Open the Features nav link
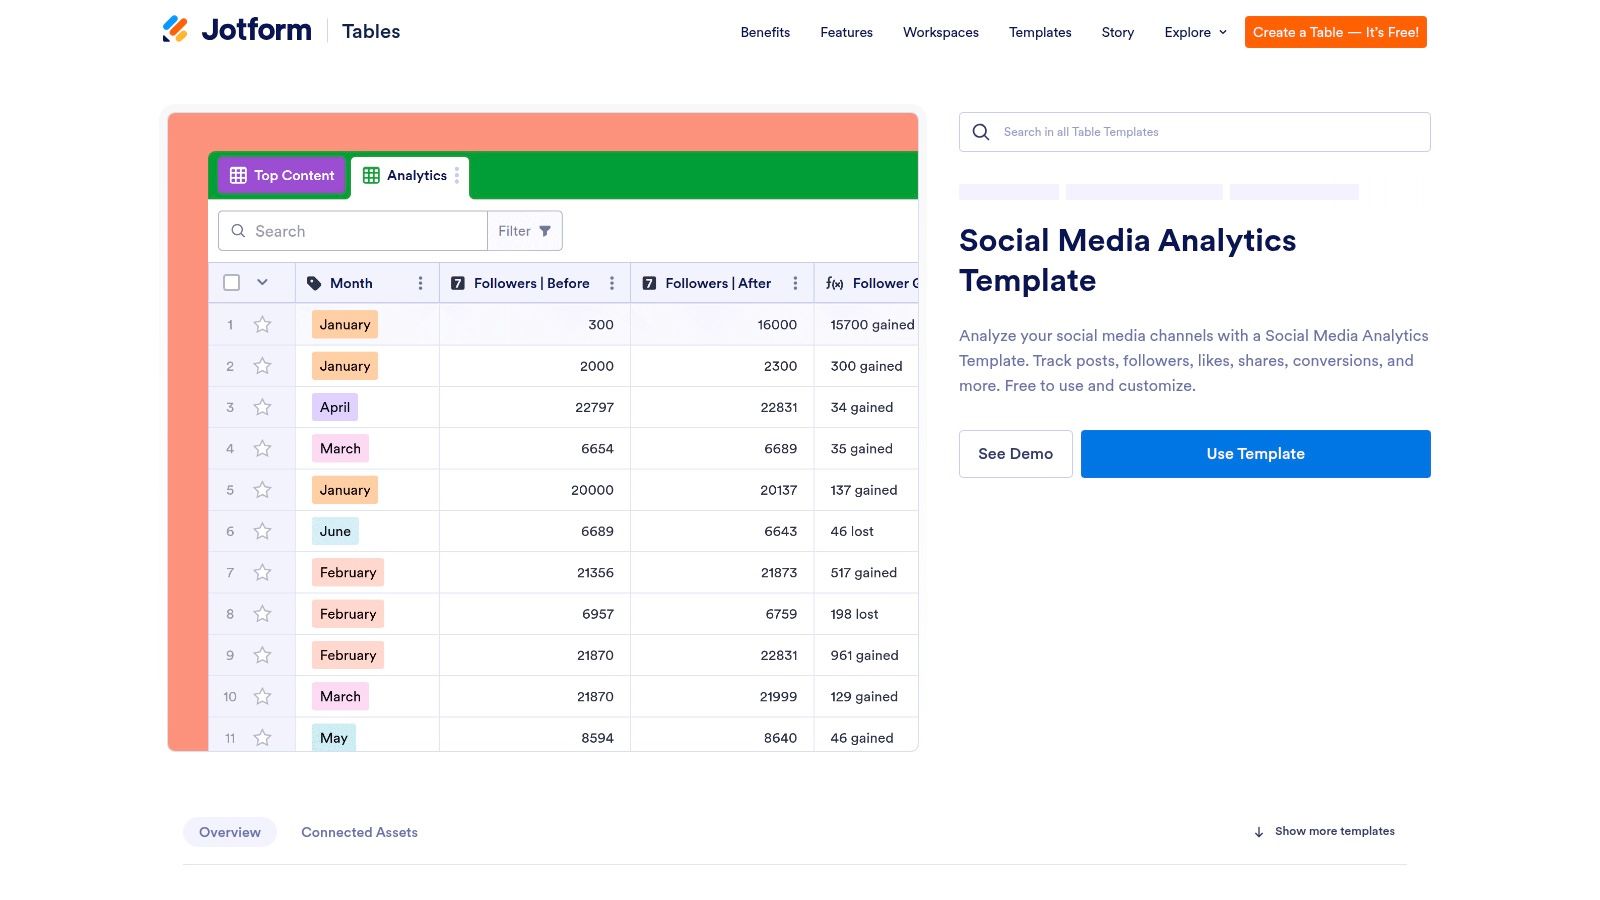The height and width of the screenshot is (900, 1600). tap(847, 32)
